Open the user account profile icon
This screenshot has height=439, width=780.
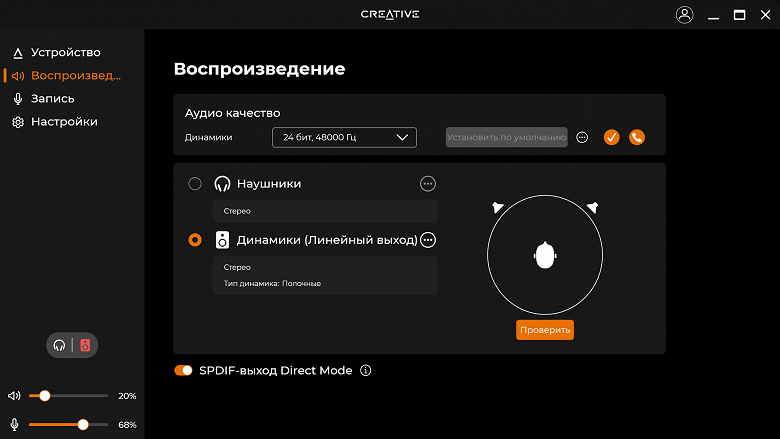click(x=684, y=15)
